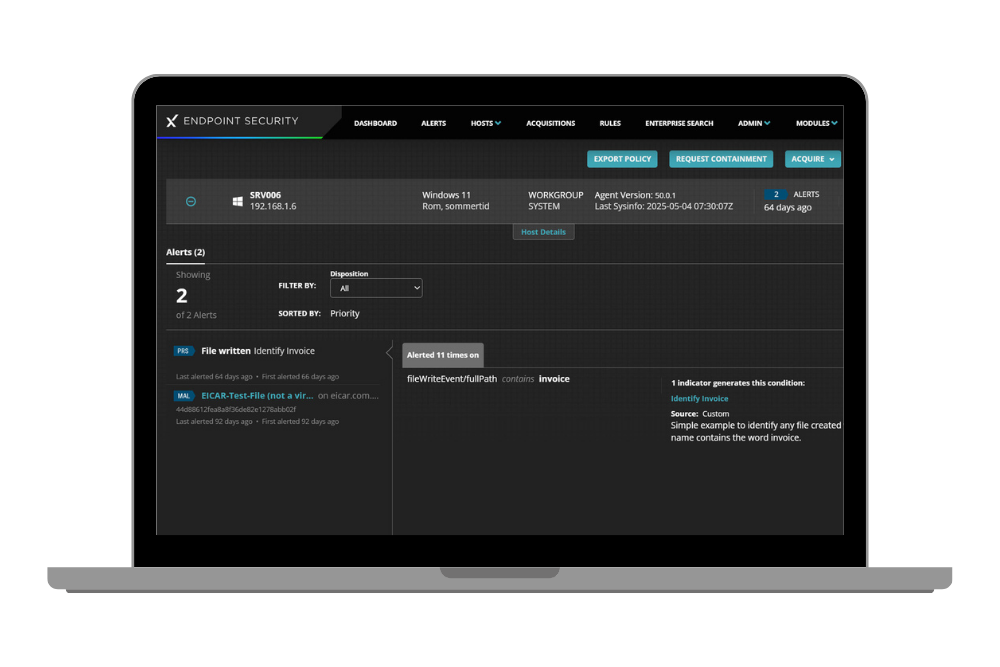
Task: Click the Source: Custom text
Action: [x=700, y=414]
